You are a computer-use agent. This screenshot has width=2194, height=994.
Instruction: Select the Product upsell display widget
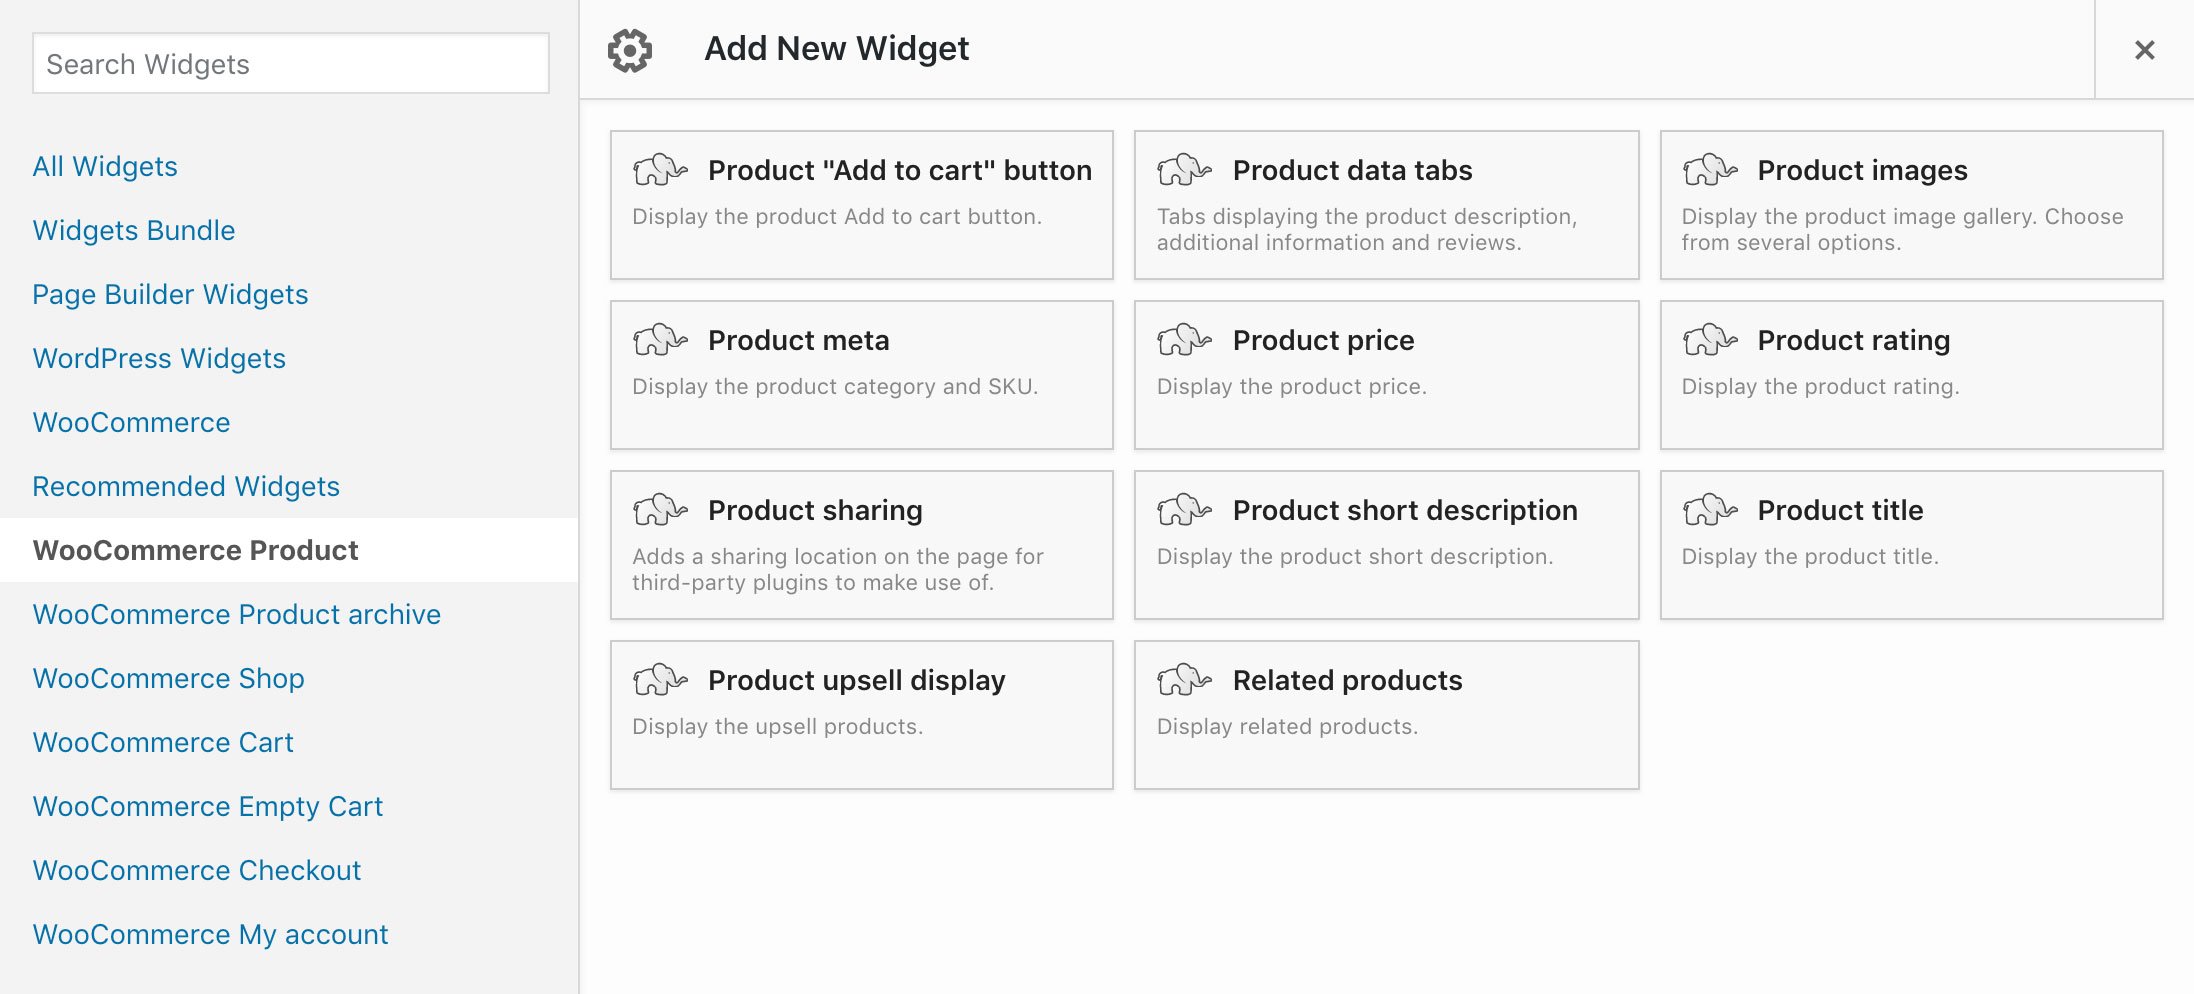click(x=860, y=714)
